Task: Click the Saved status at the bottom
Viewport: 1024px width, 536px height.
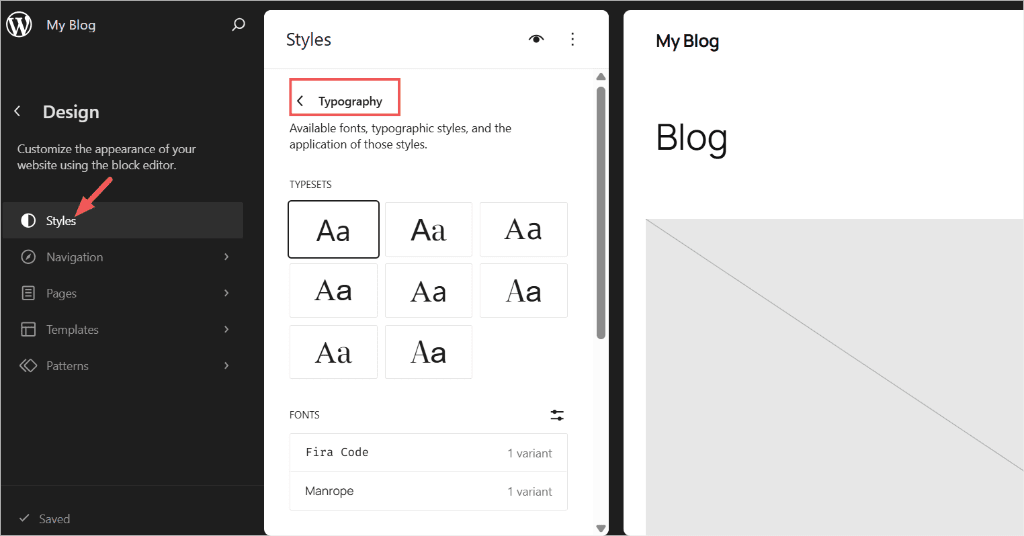Action: [x=45, y=519]
